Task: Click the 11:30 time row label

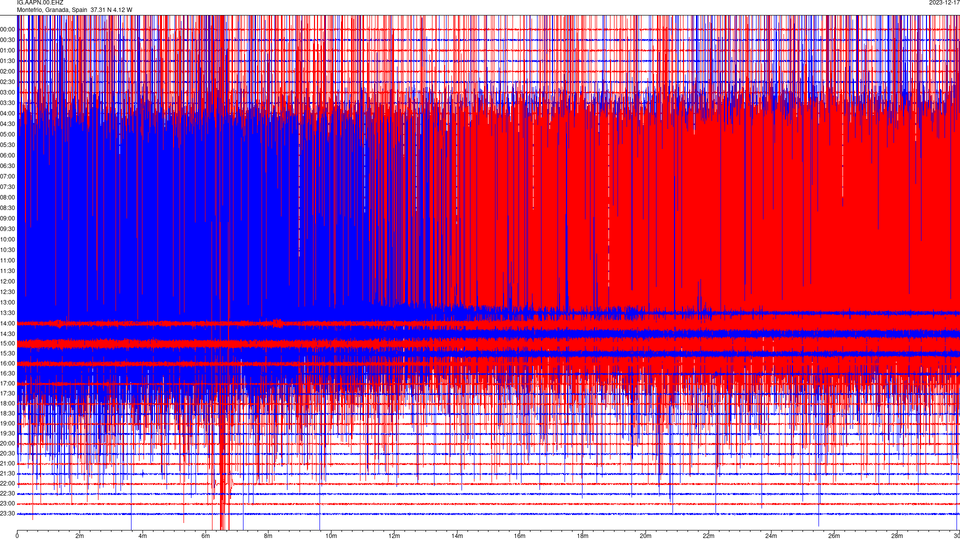Action: 7,270
